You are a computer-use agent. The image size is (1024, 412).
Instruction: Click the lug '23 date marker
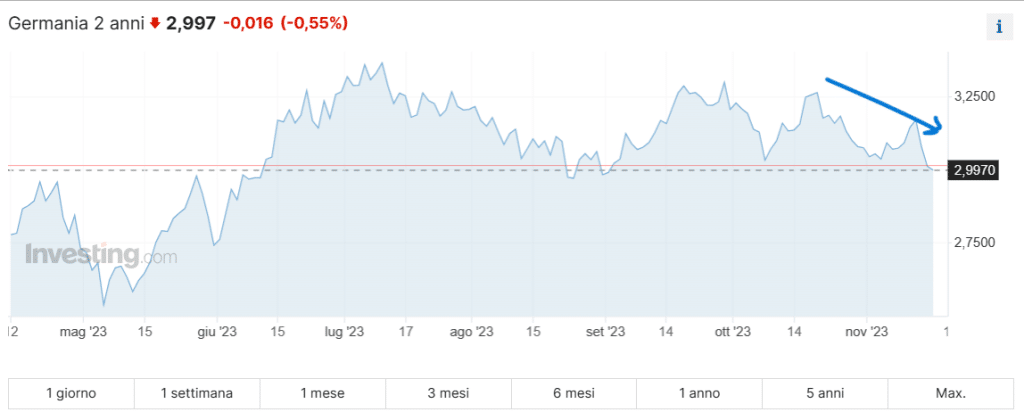(x=343, y=331)
